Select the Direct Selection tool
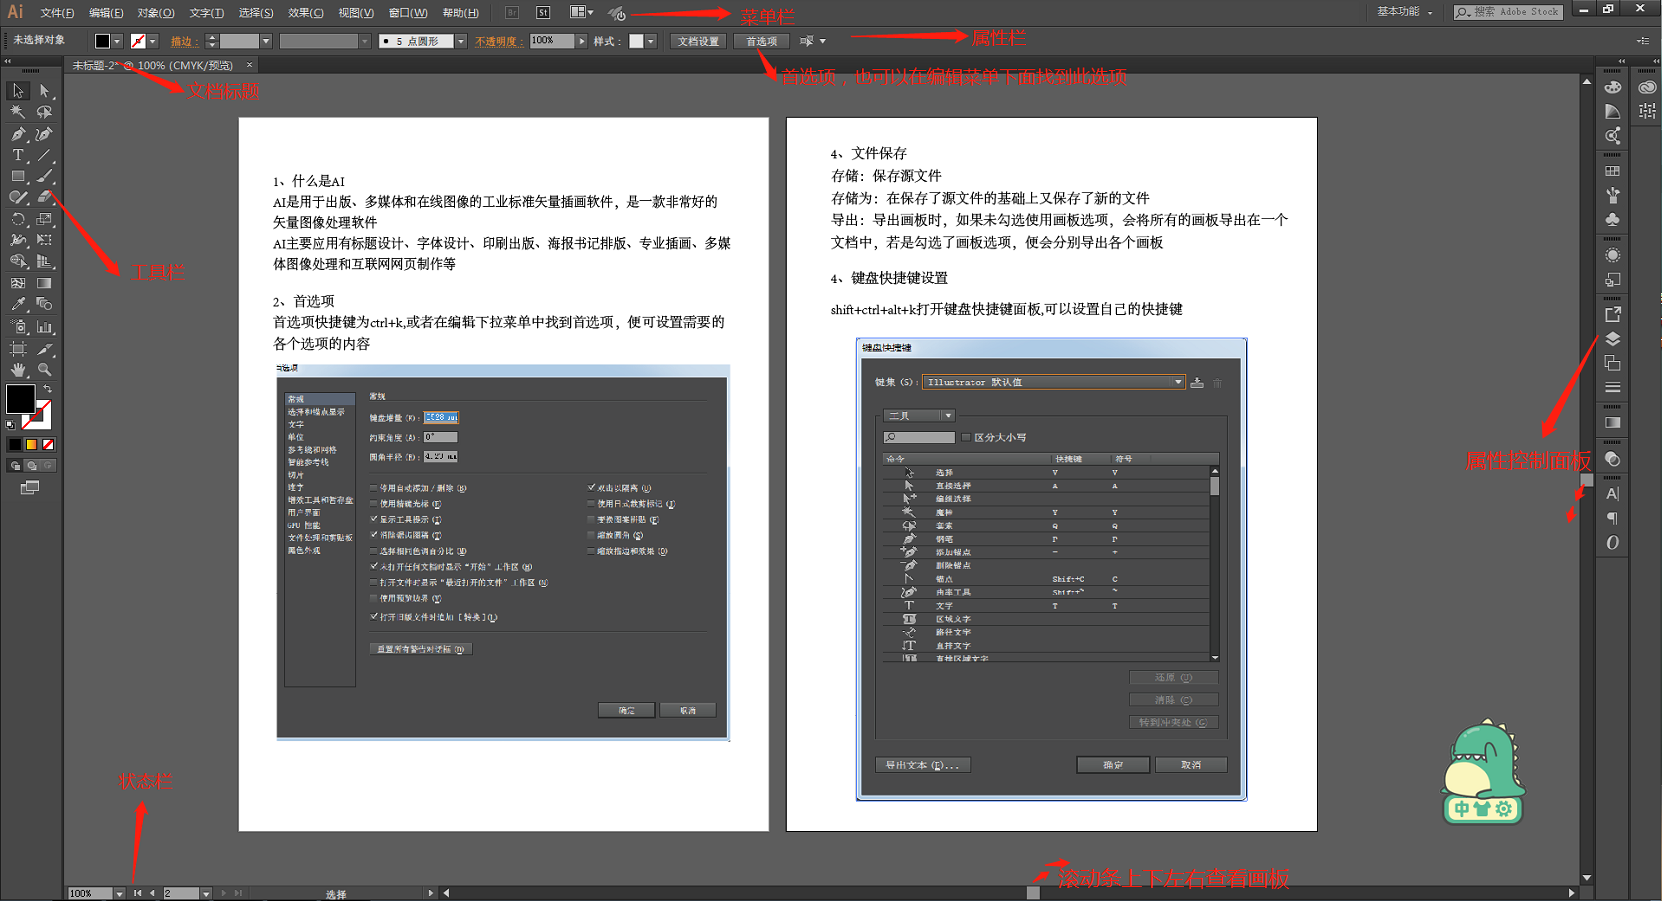Viewport: 1662px width, 901px height. tap(44, 91)
